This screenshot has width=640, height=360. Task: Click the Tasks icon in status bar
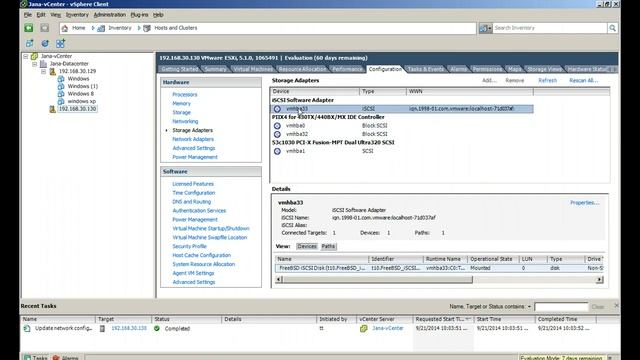point(27,358)
